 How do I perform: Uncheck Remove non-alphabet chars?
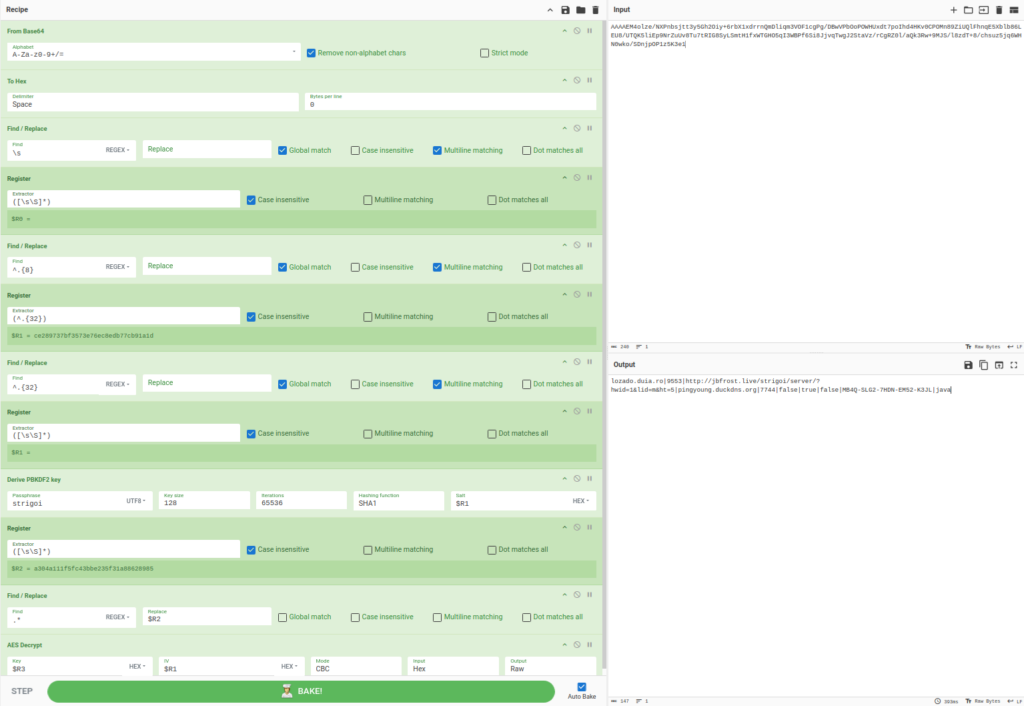tap(312, 53)
